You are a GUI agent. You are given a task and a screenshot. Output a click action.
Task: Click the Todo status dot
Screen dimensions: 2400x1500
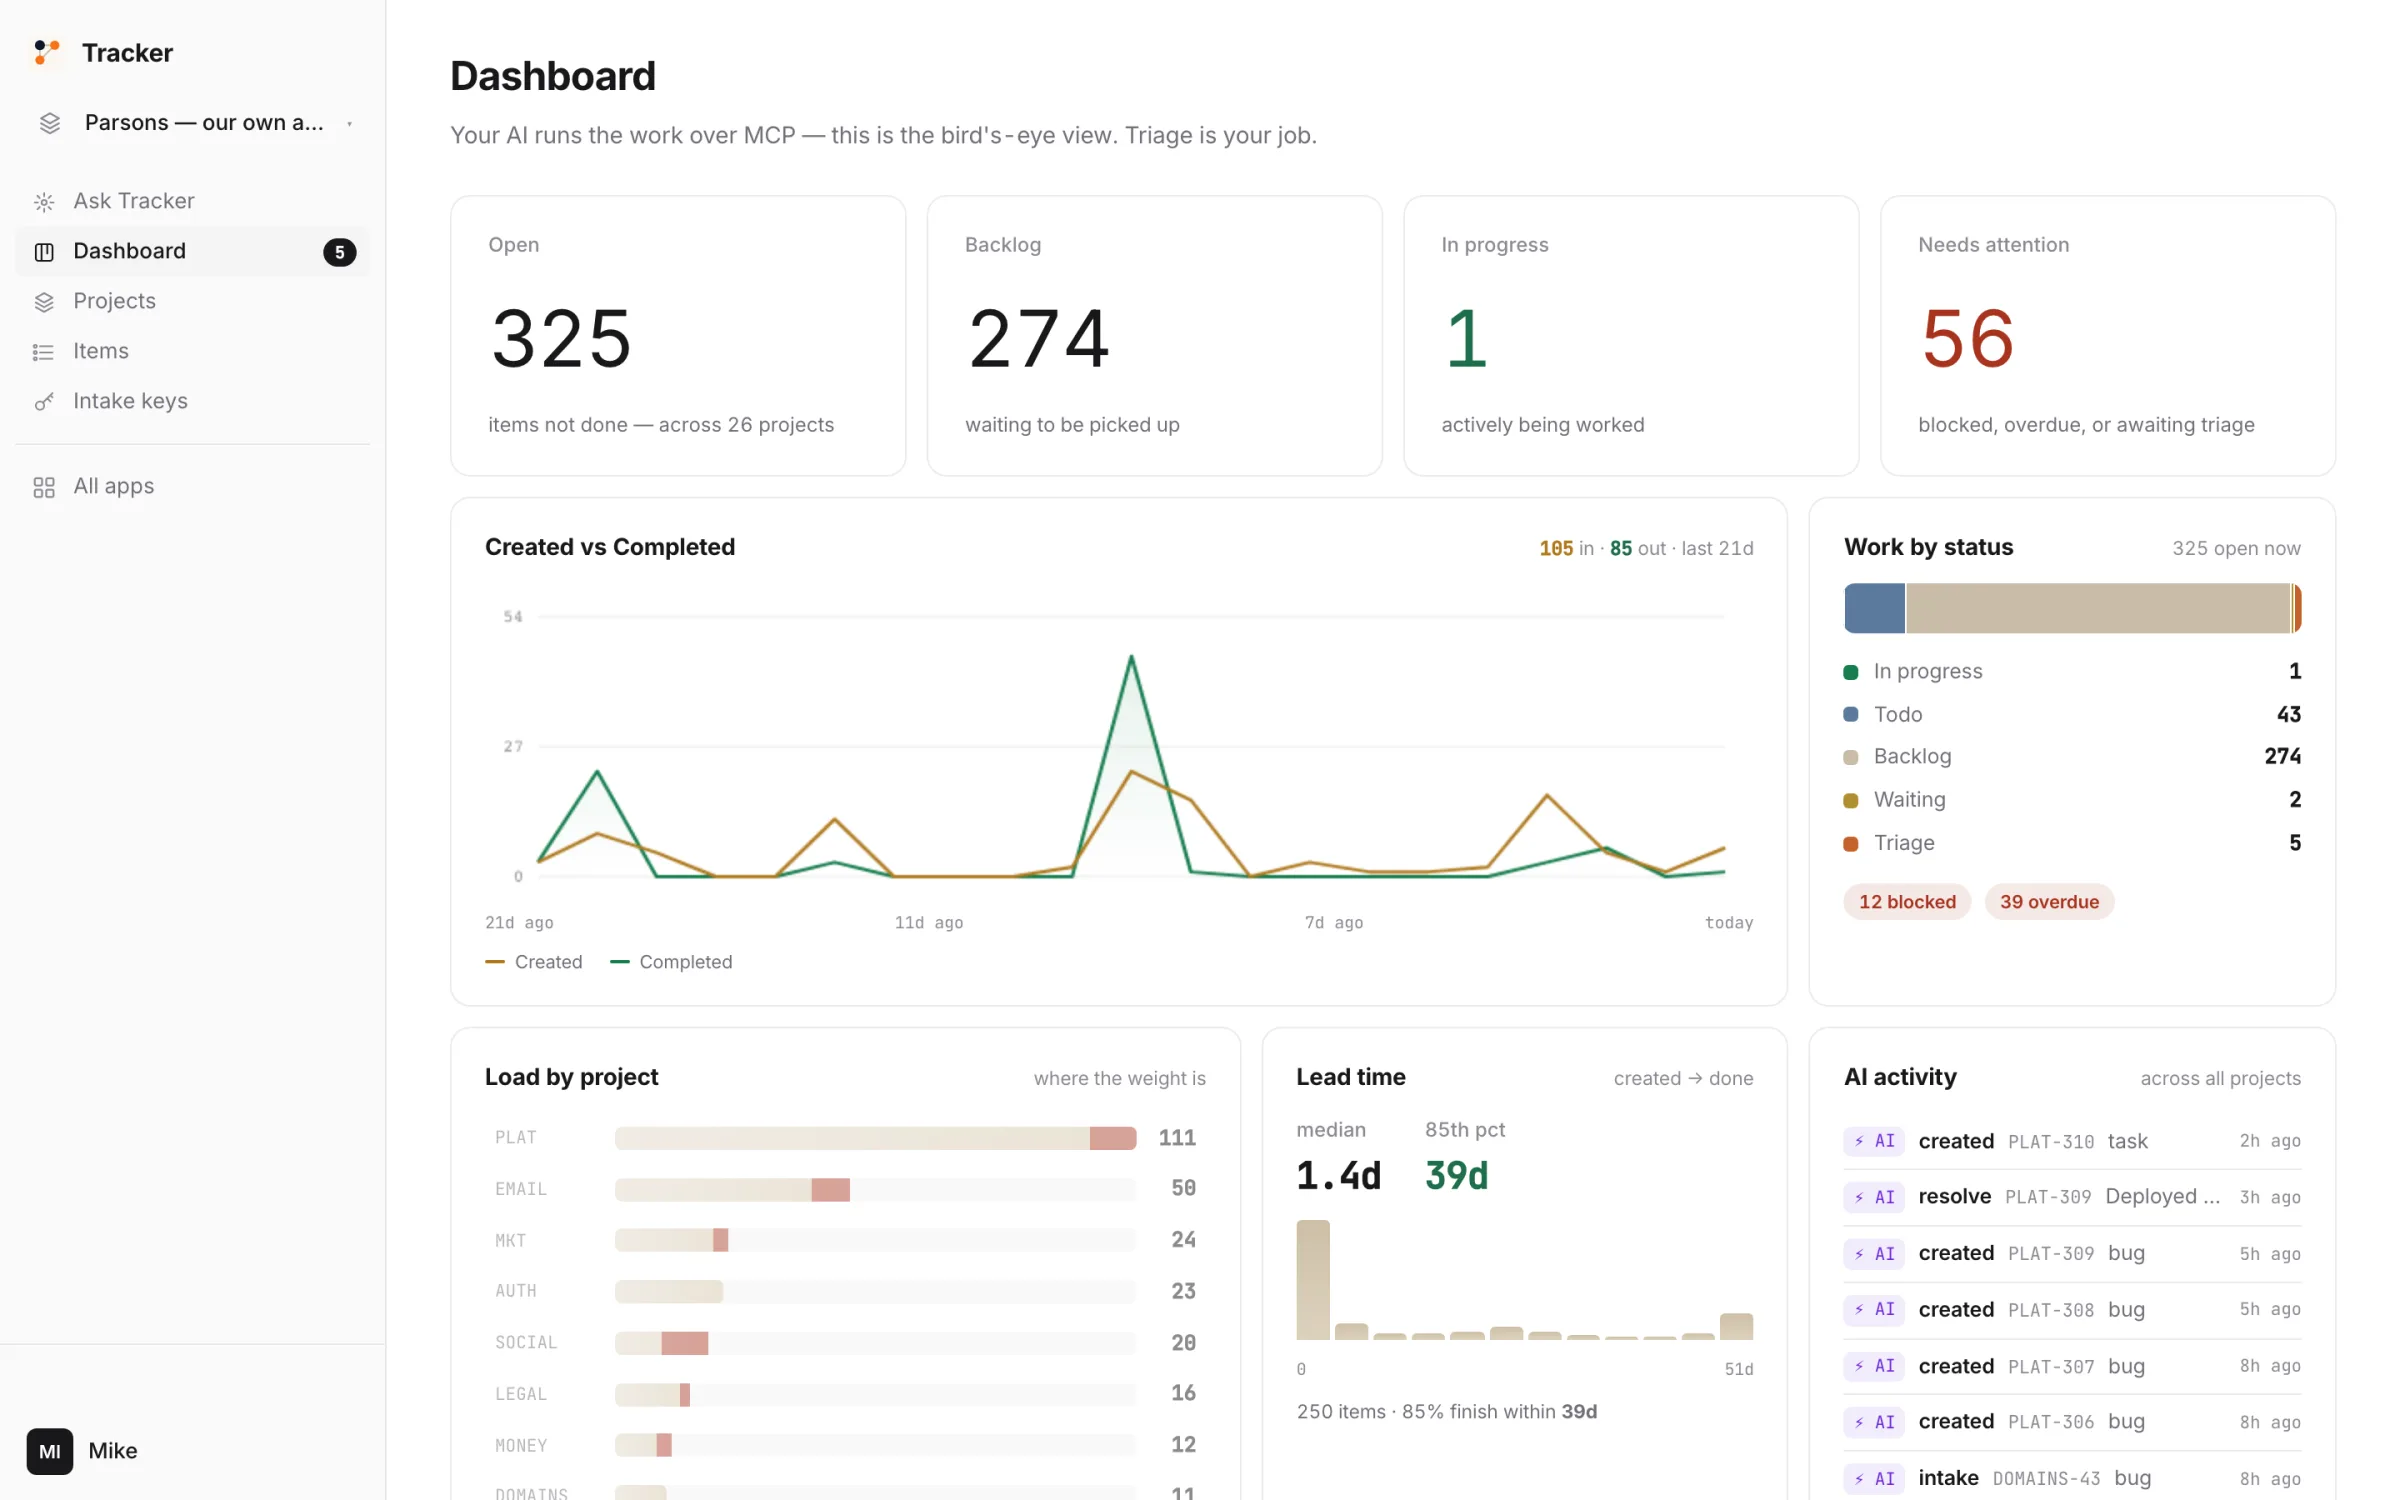[x=1851, y=714]
